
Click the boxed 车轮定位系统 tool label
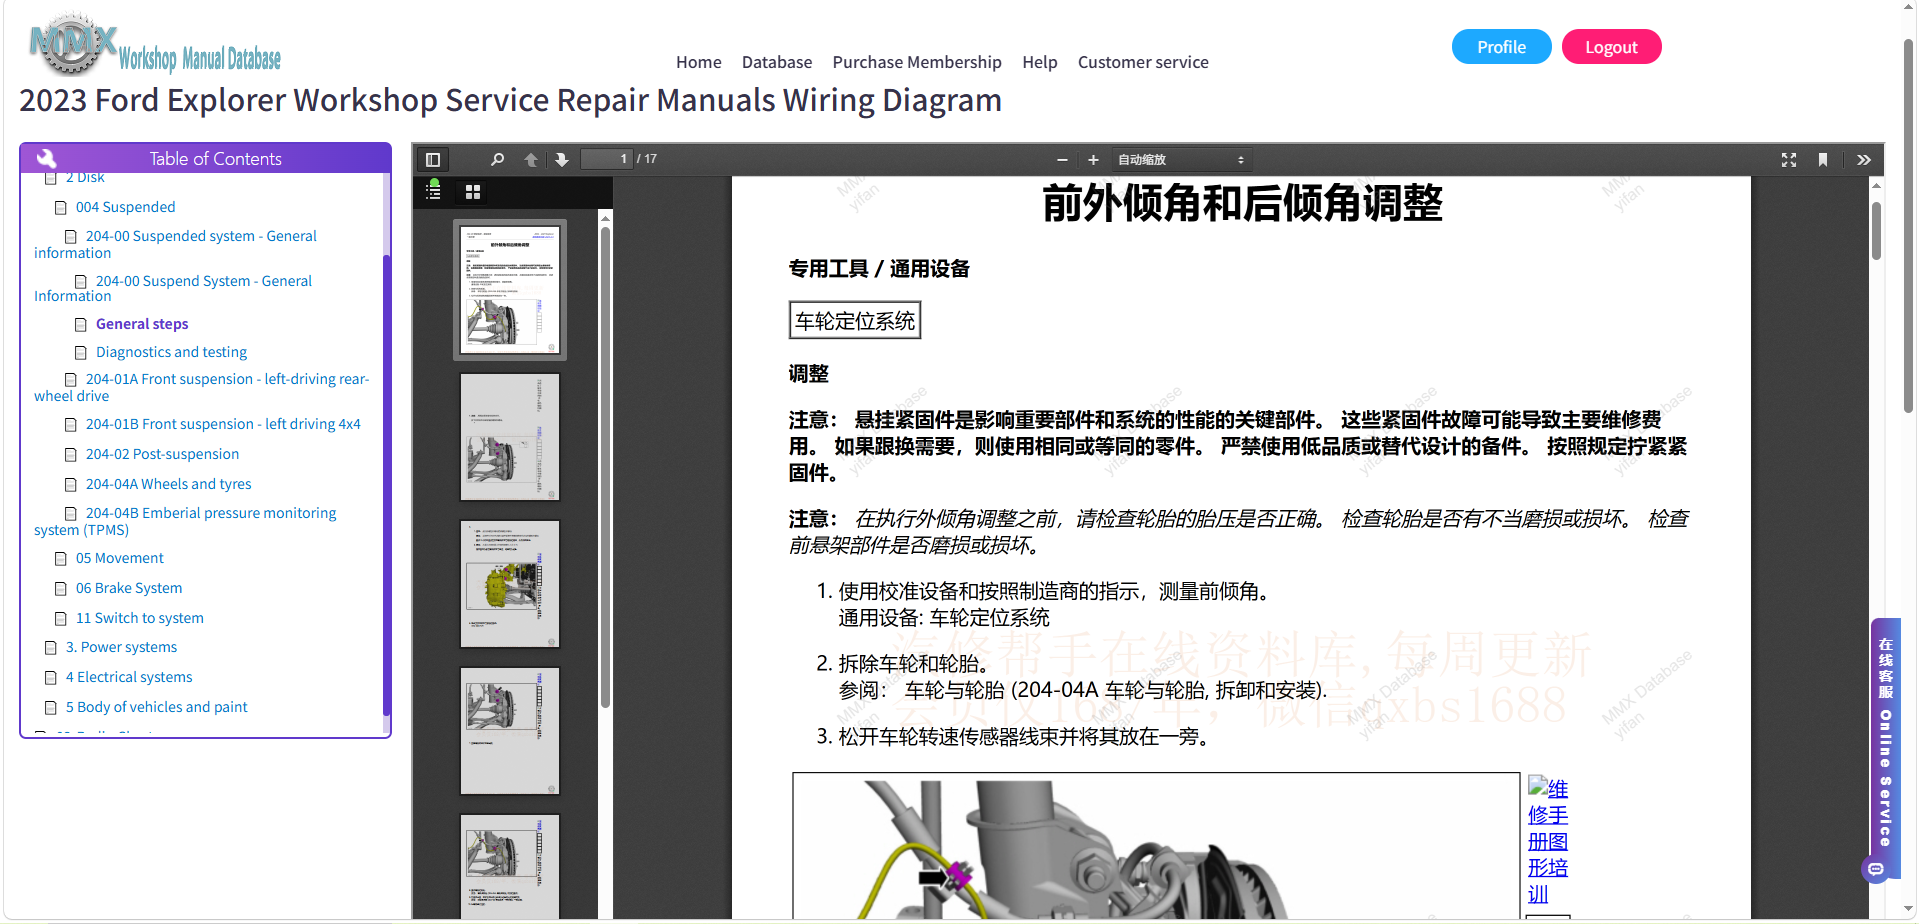(855, 321)
